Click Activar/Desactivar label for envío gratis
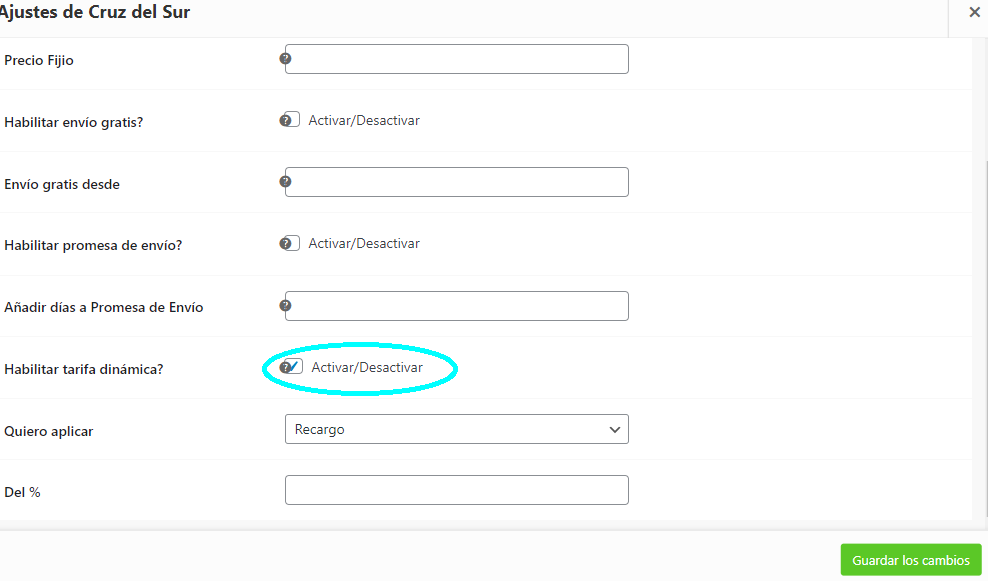989x581 pixels. [364, 120]
